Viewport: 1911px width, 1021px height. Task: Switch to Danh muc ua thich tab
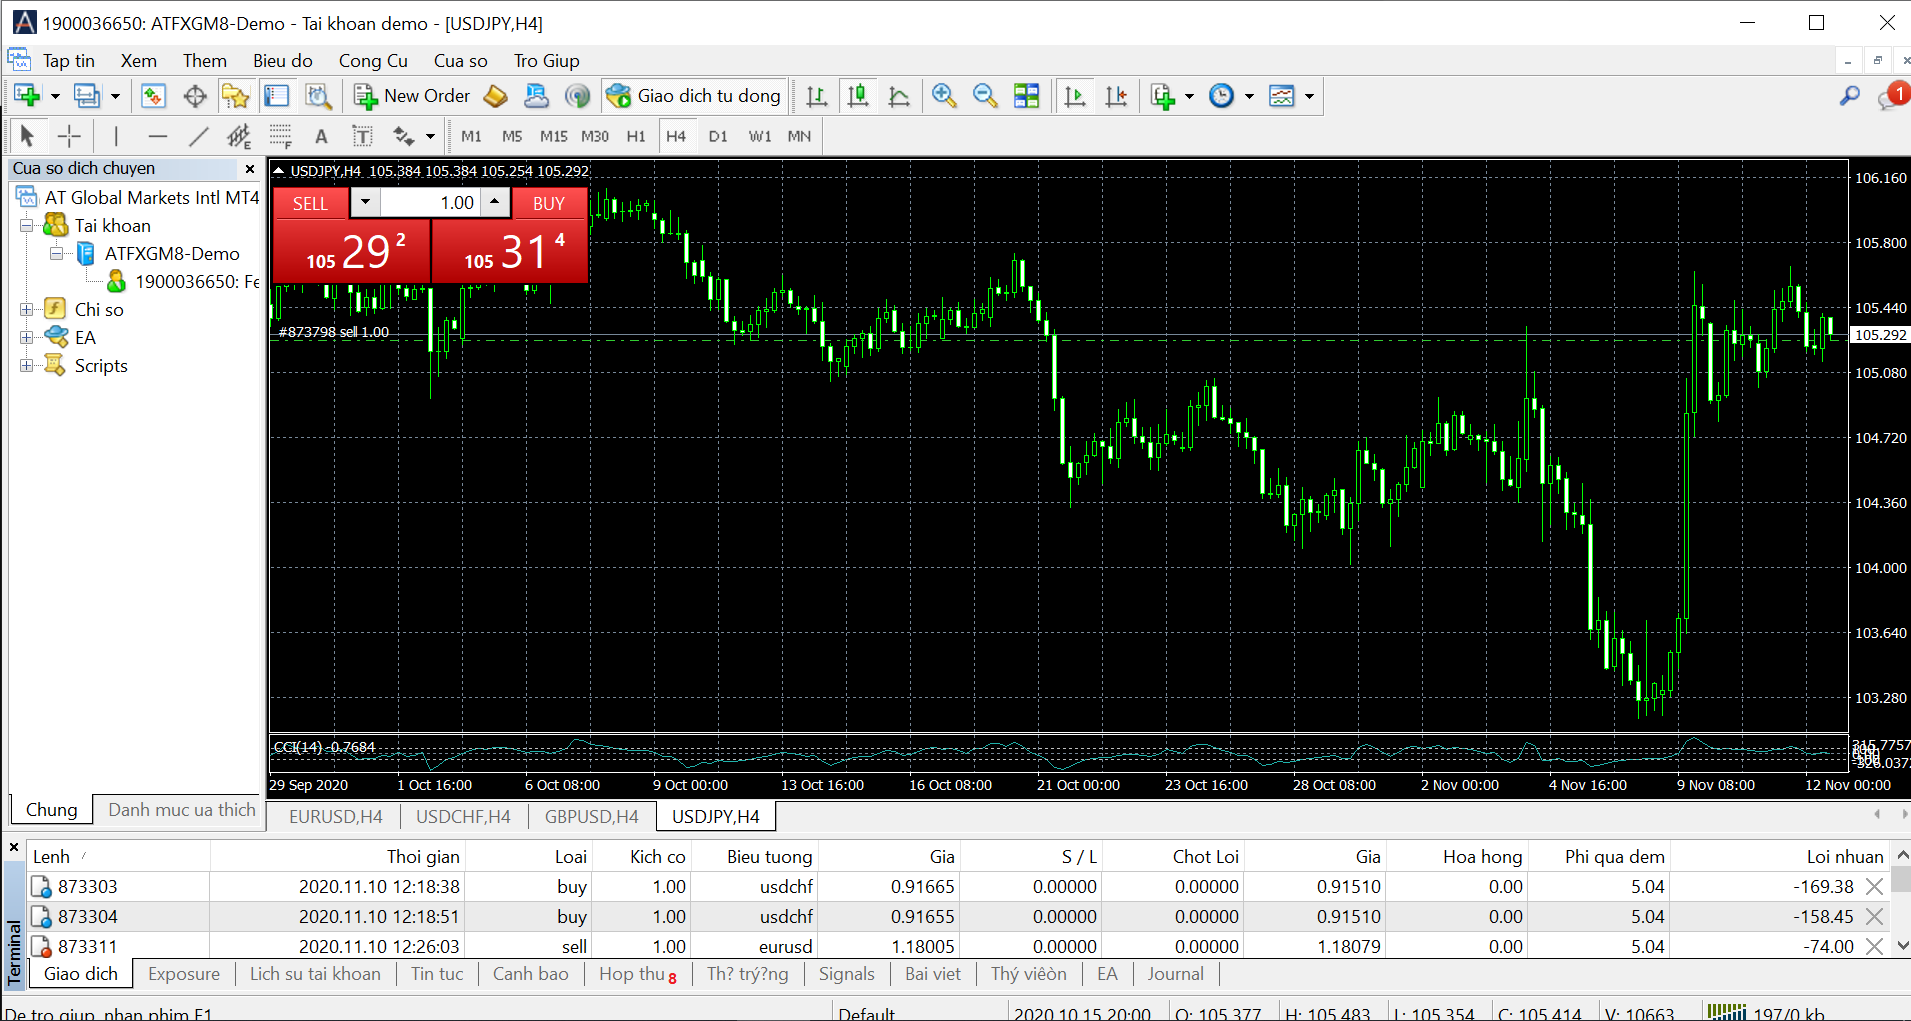[x=181, y=810]
